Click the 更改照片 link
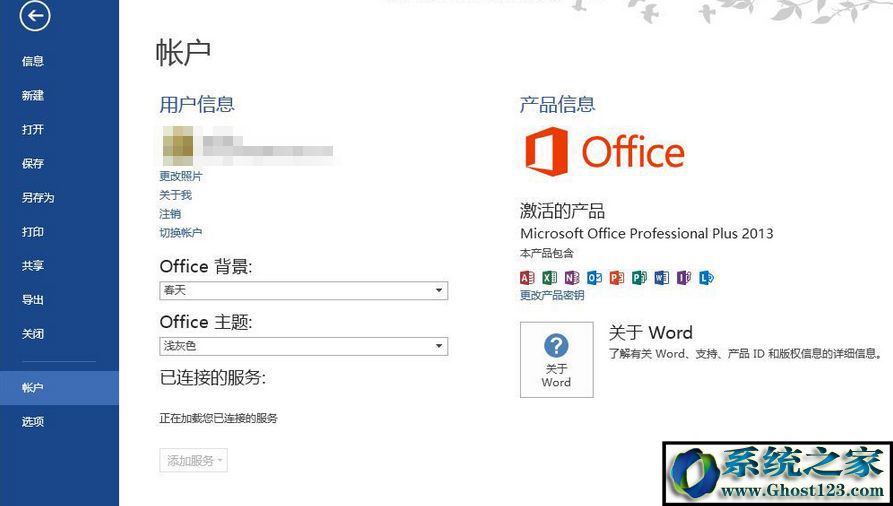The height and width of the screenshot is (506, 893). tap(181, 176)
